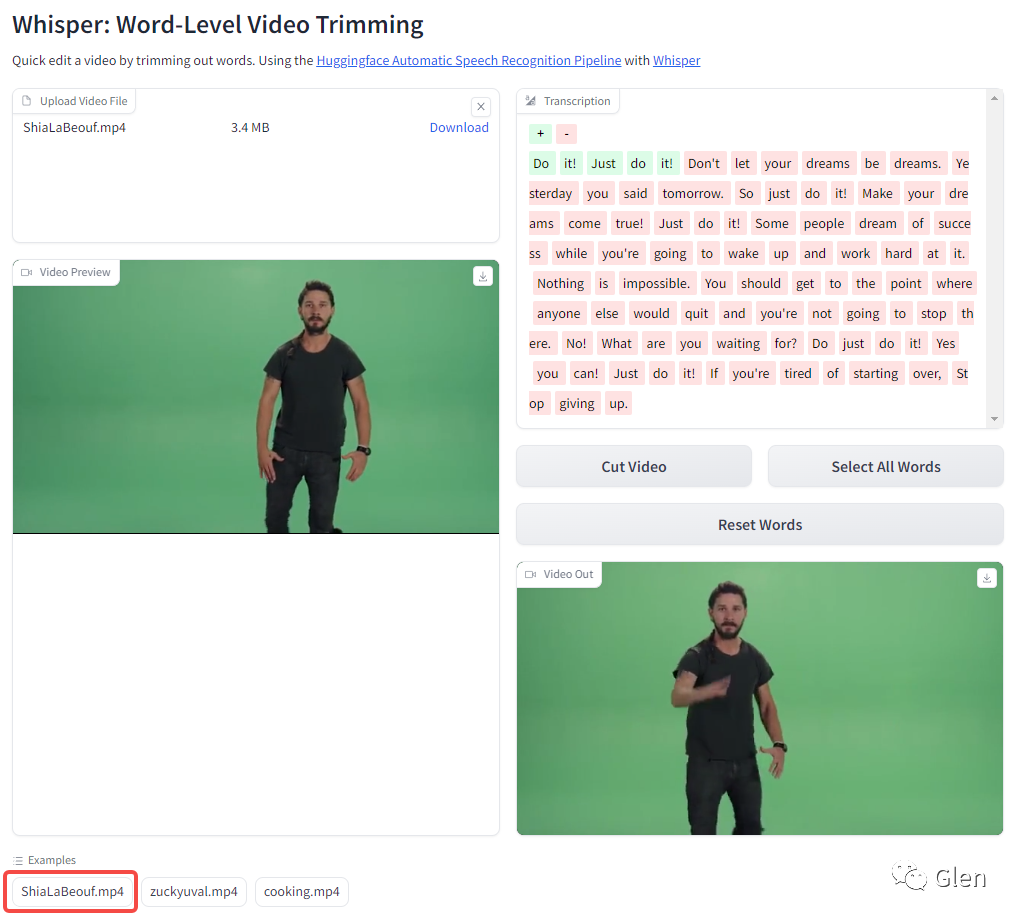
Task: Toggle the word "point" in transcription
Action: 906,283
